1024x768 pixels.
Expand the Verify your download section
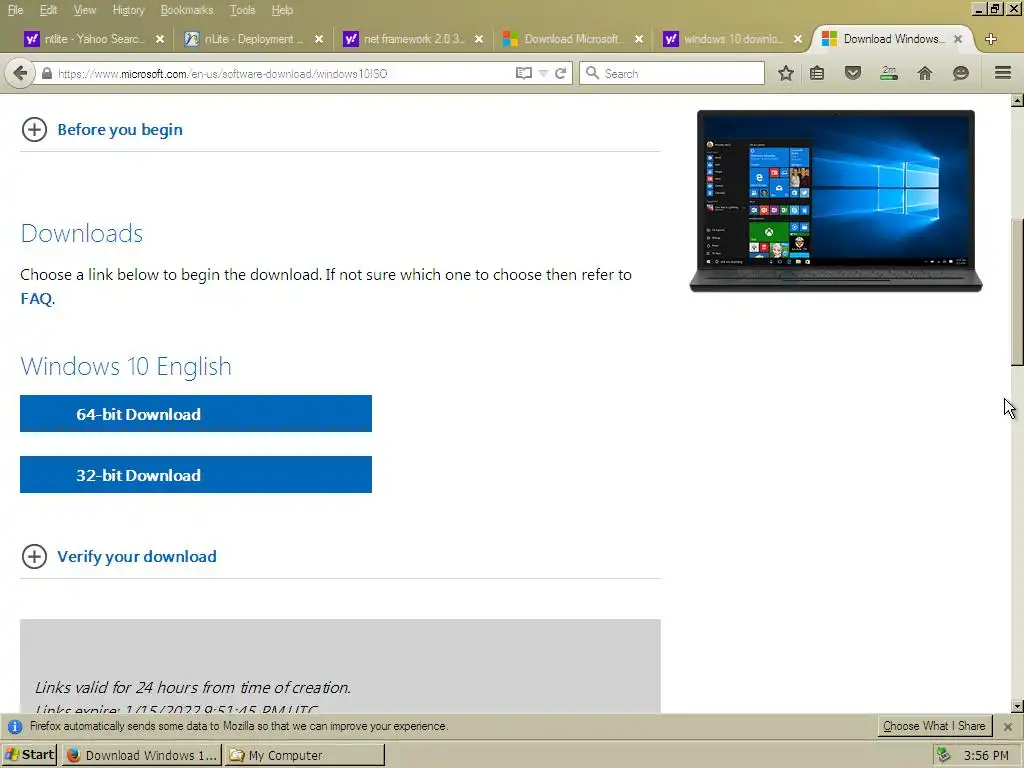pos(119,556)
